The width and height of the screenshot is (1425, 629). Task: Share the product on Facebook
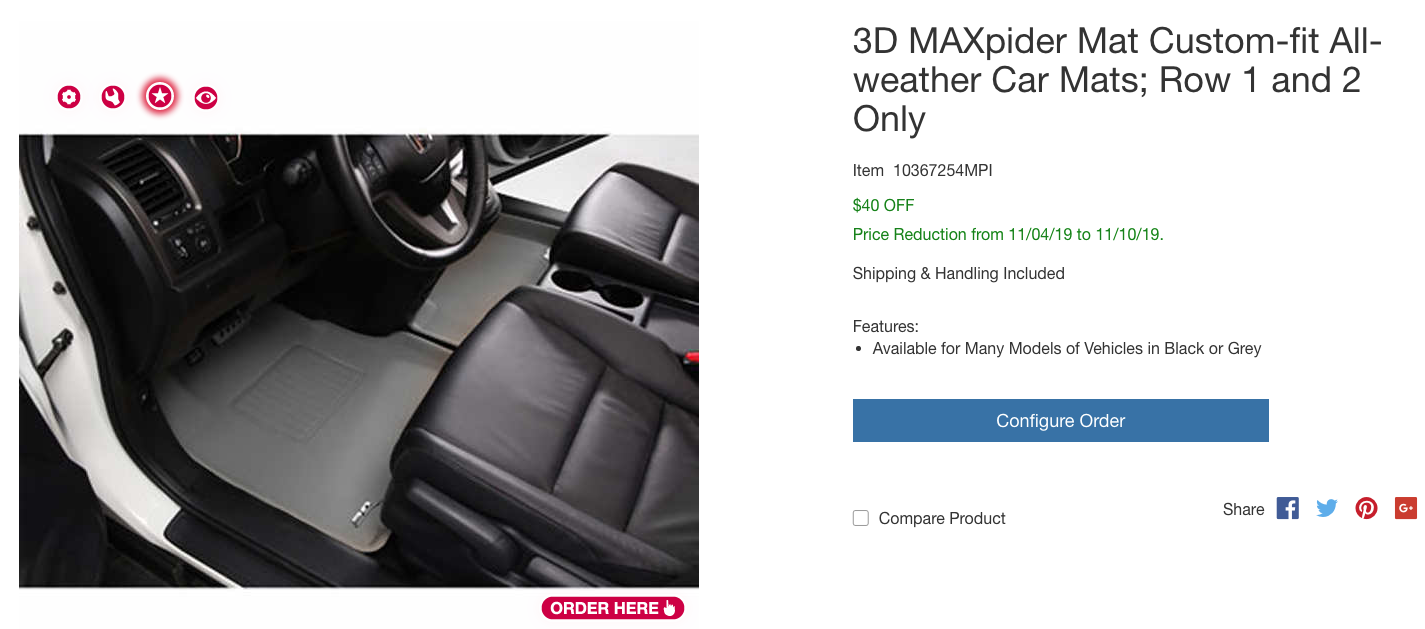pyautogui.click(x=1288, y=508)
